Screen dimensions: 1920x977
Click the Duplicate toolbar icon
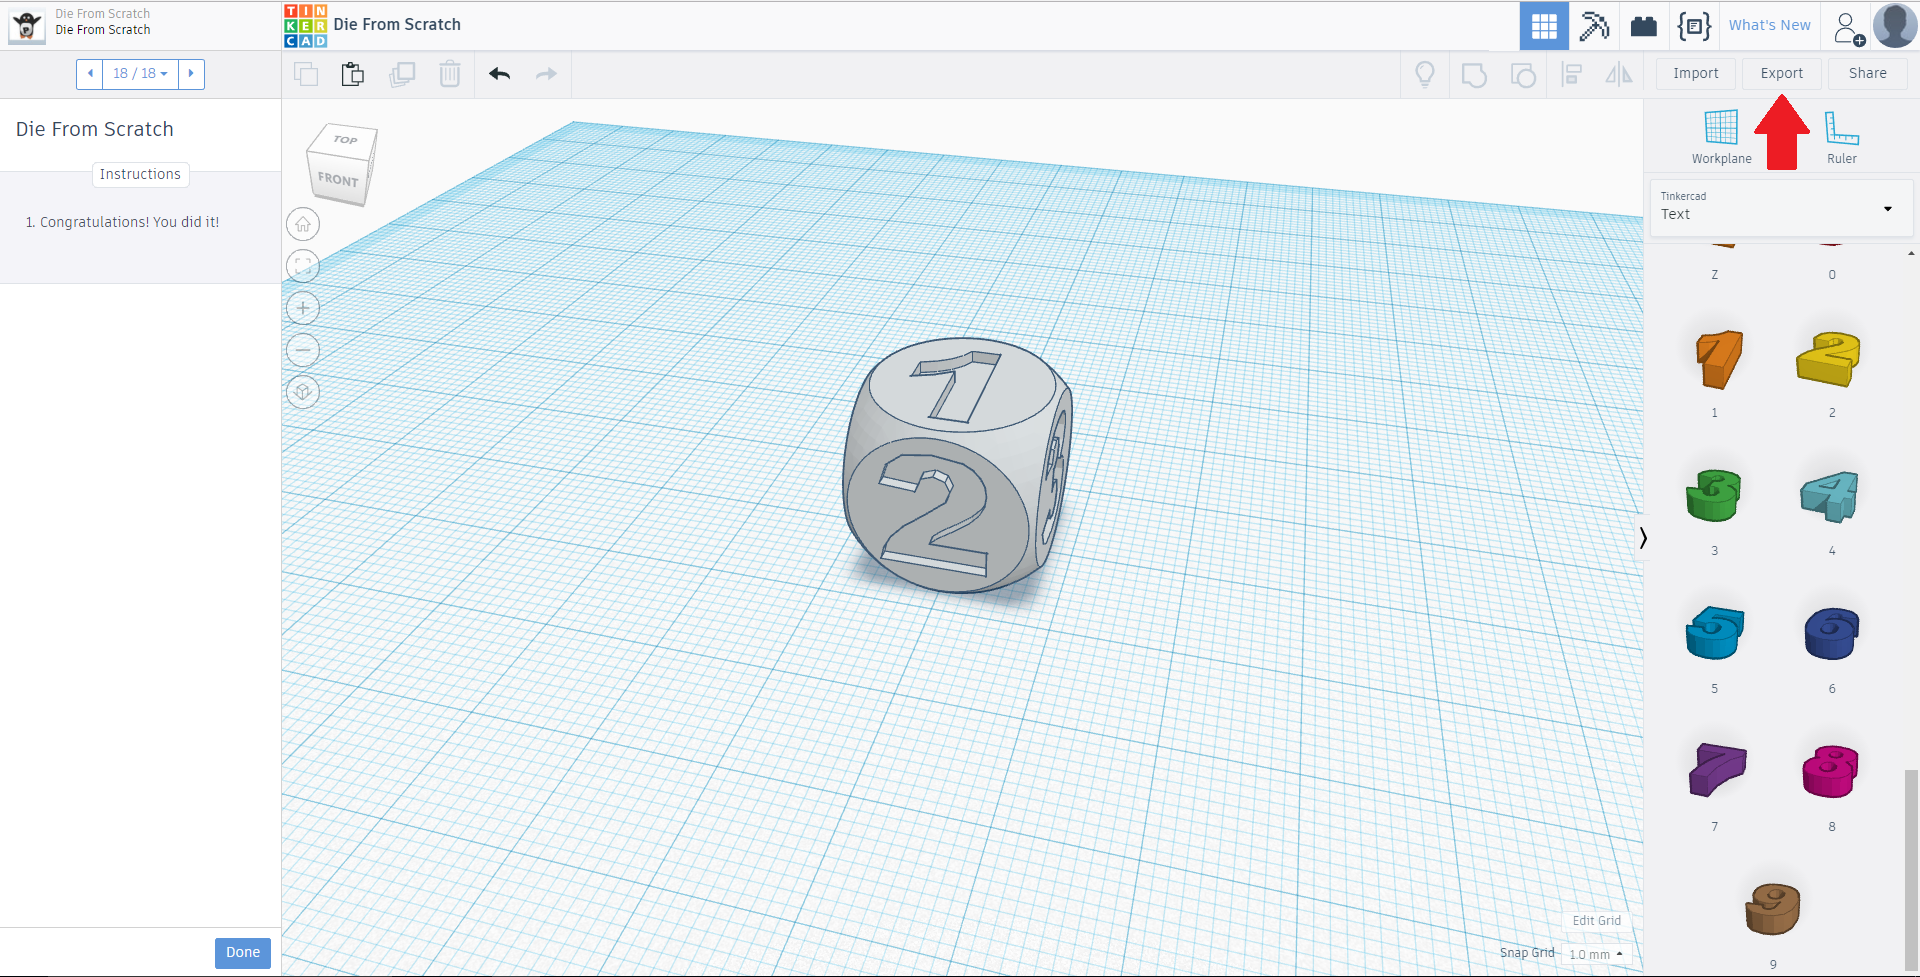[402, 74]
